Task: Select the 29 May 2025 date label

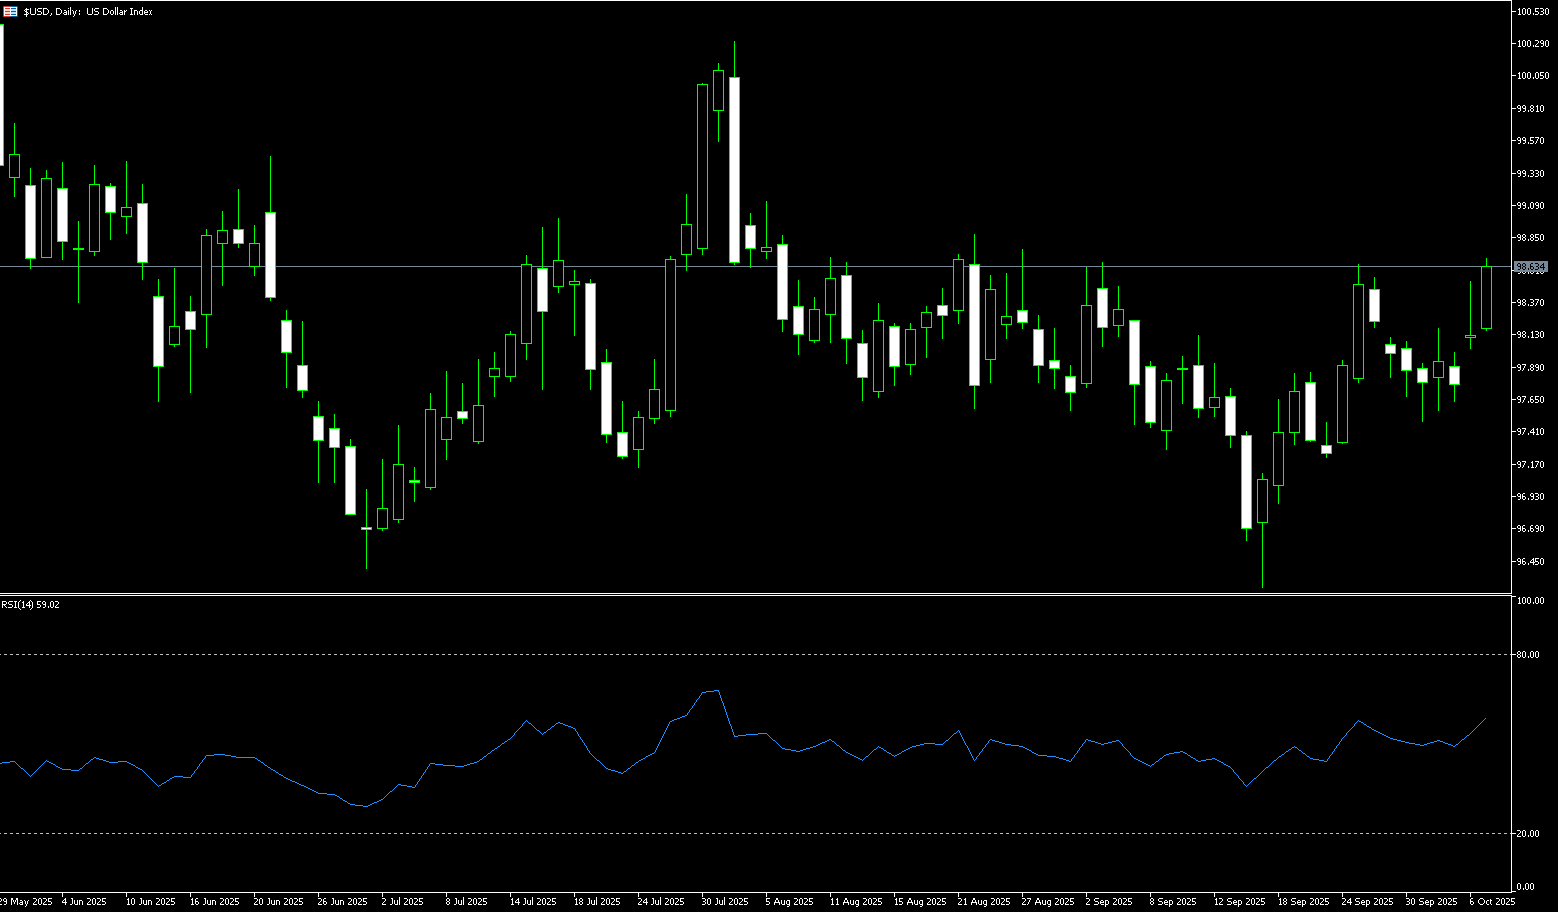Action: click(26, 902)
